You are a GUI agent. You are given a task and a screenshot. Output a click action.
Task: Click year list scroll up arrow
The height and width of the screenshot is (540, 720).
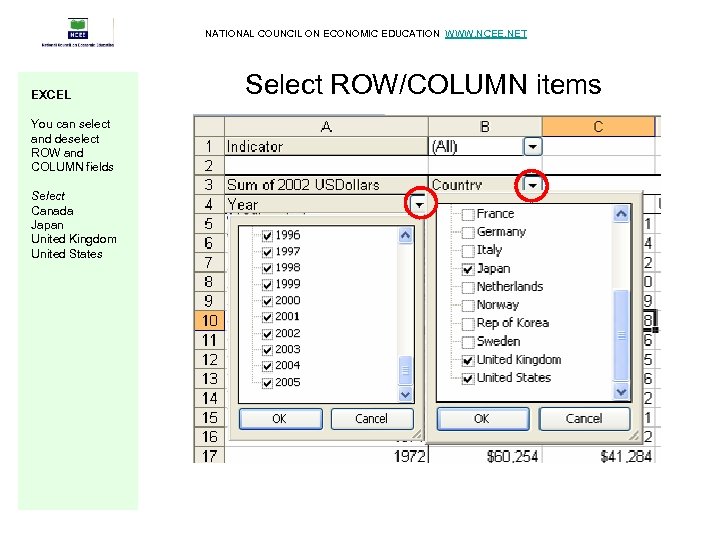[x=405, y=236]
